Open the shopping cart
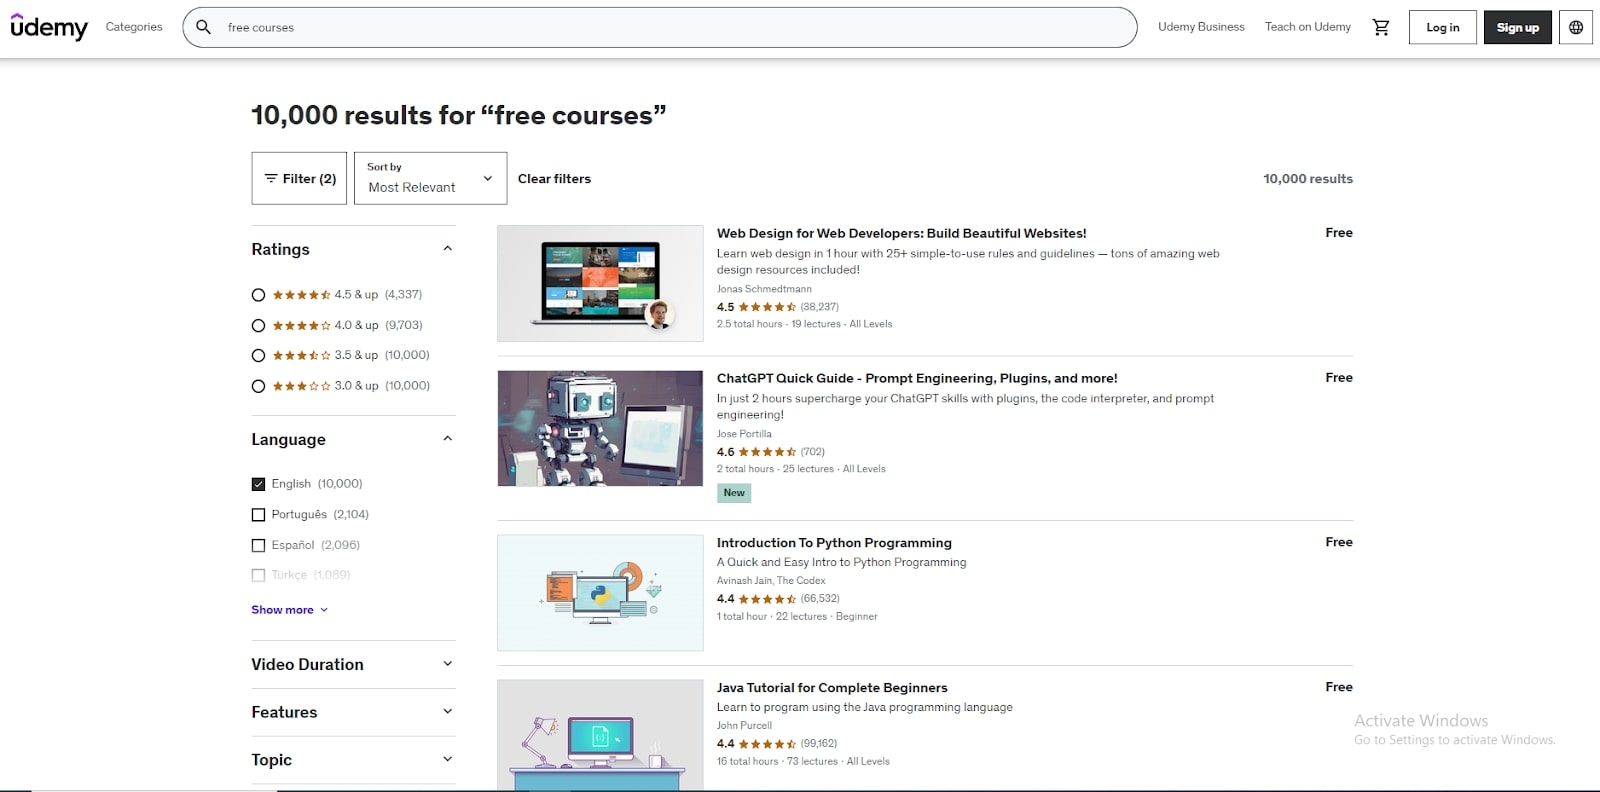Screen dimensions: 1600x792 pyautogui.click(x=1381, y=27)
